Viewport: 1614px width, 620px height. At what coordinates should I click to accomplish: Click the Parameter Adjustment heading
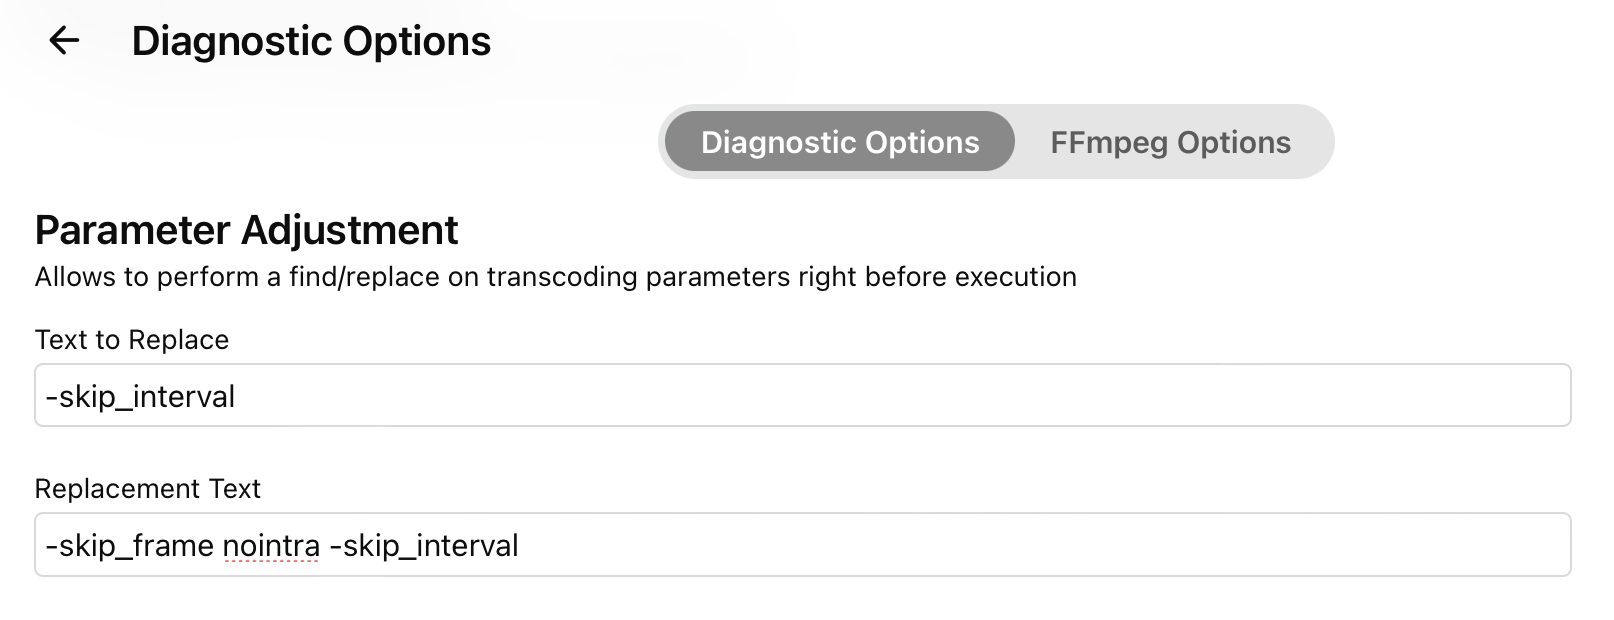coord(246,230)
